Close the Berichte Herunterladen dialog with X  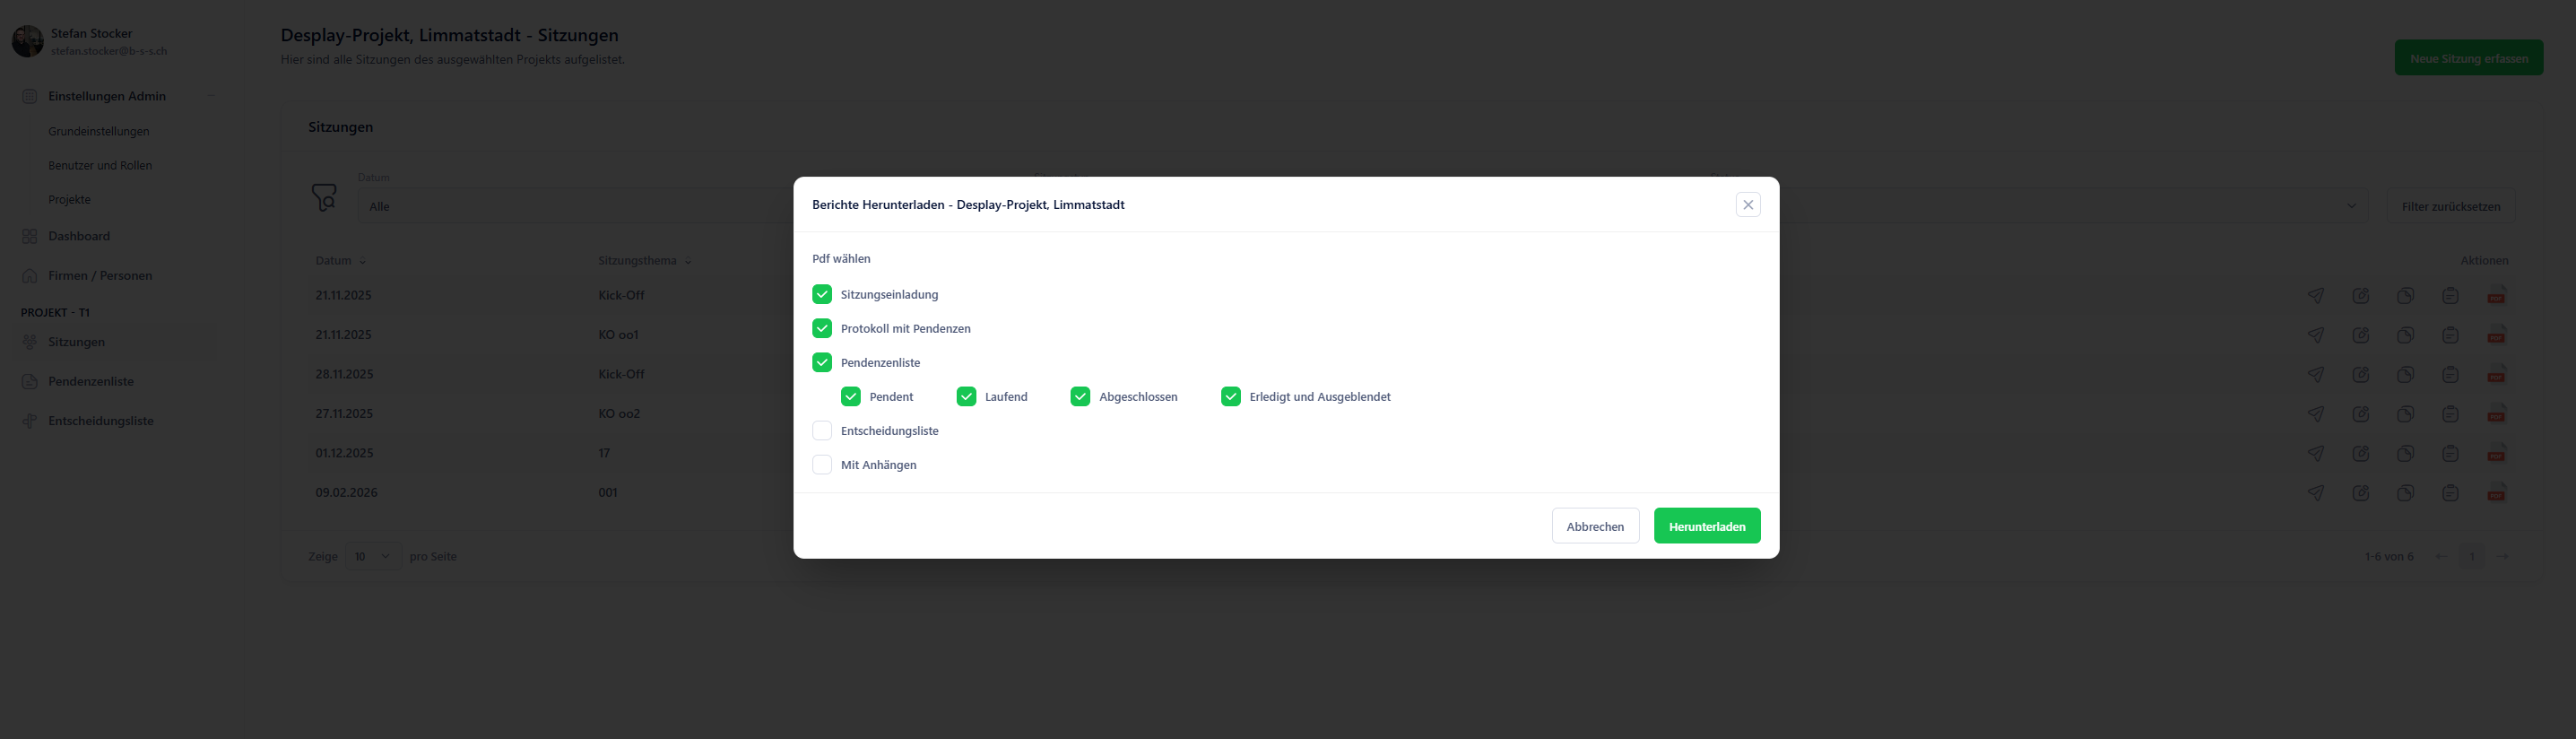pos(1747,205)
